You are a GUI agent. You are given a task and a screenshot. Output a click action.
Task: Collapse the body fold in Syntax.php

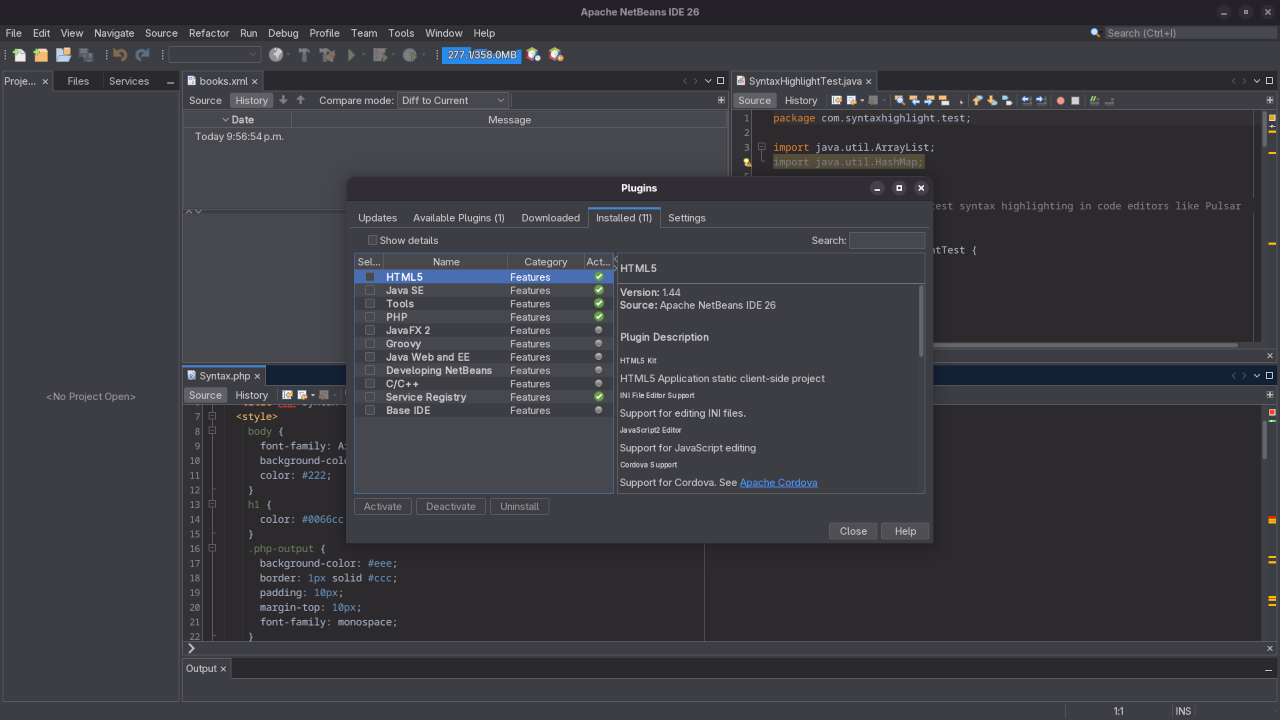(x=212, y=431)
